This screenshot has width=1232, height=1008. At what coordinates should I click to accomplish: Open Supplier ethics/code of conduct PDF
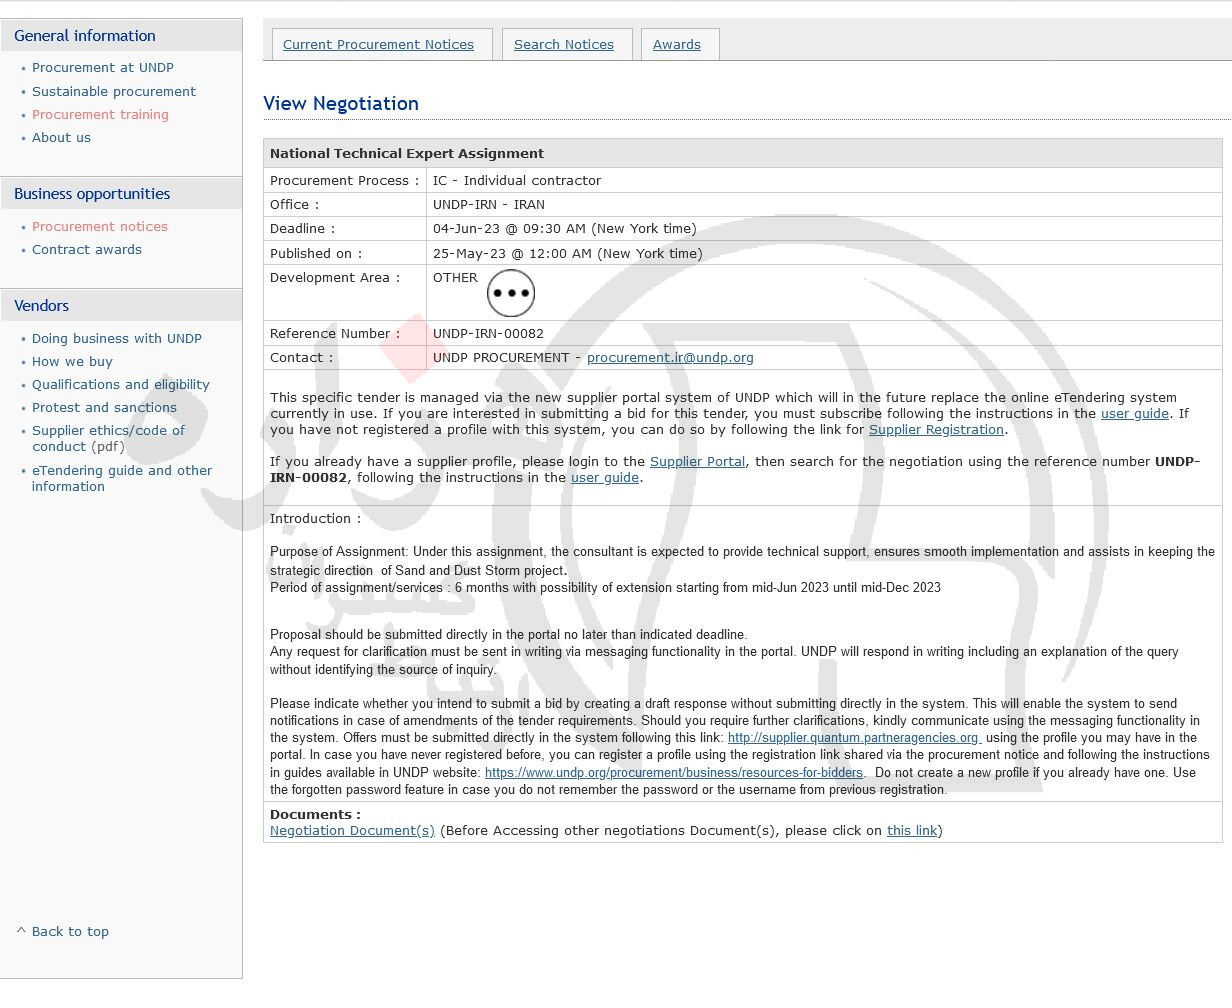(108, 439)
